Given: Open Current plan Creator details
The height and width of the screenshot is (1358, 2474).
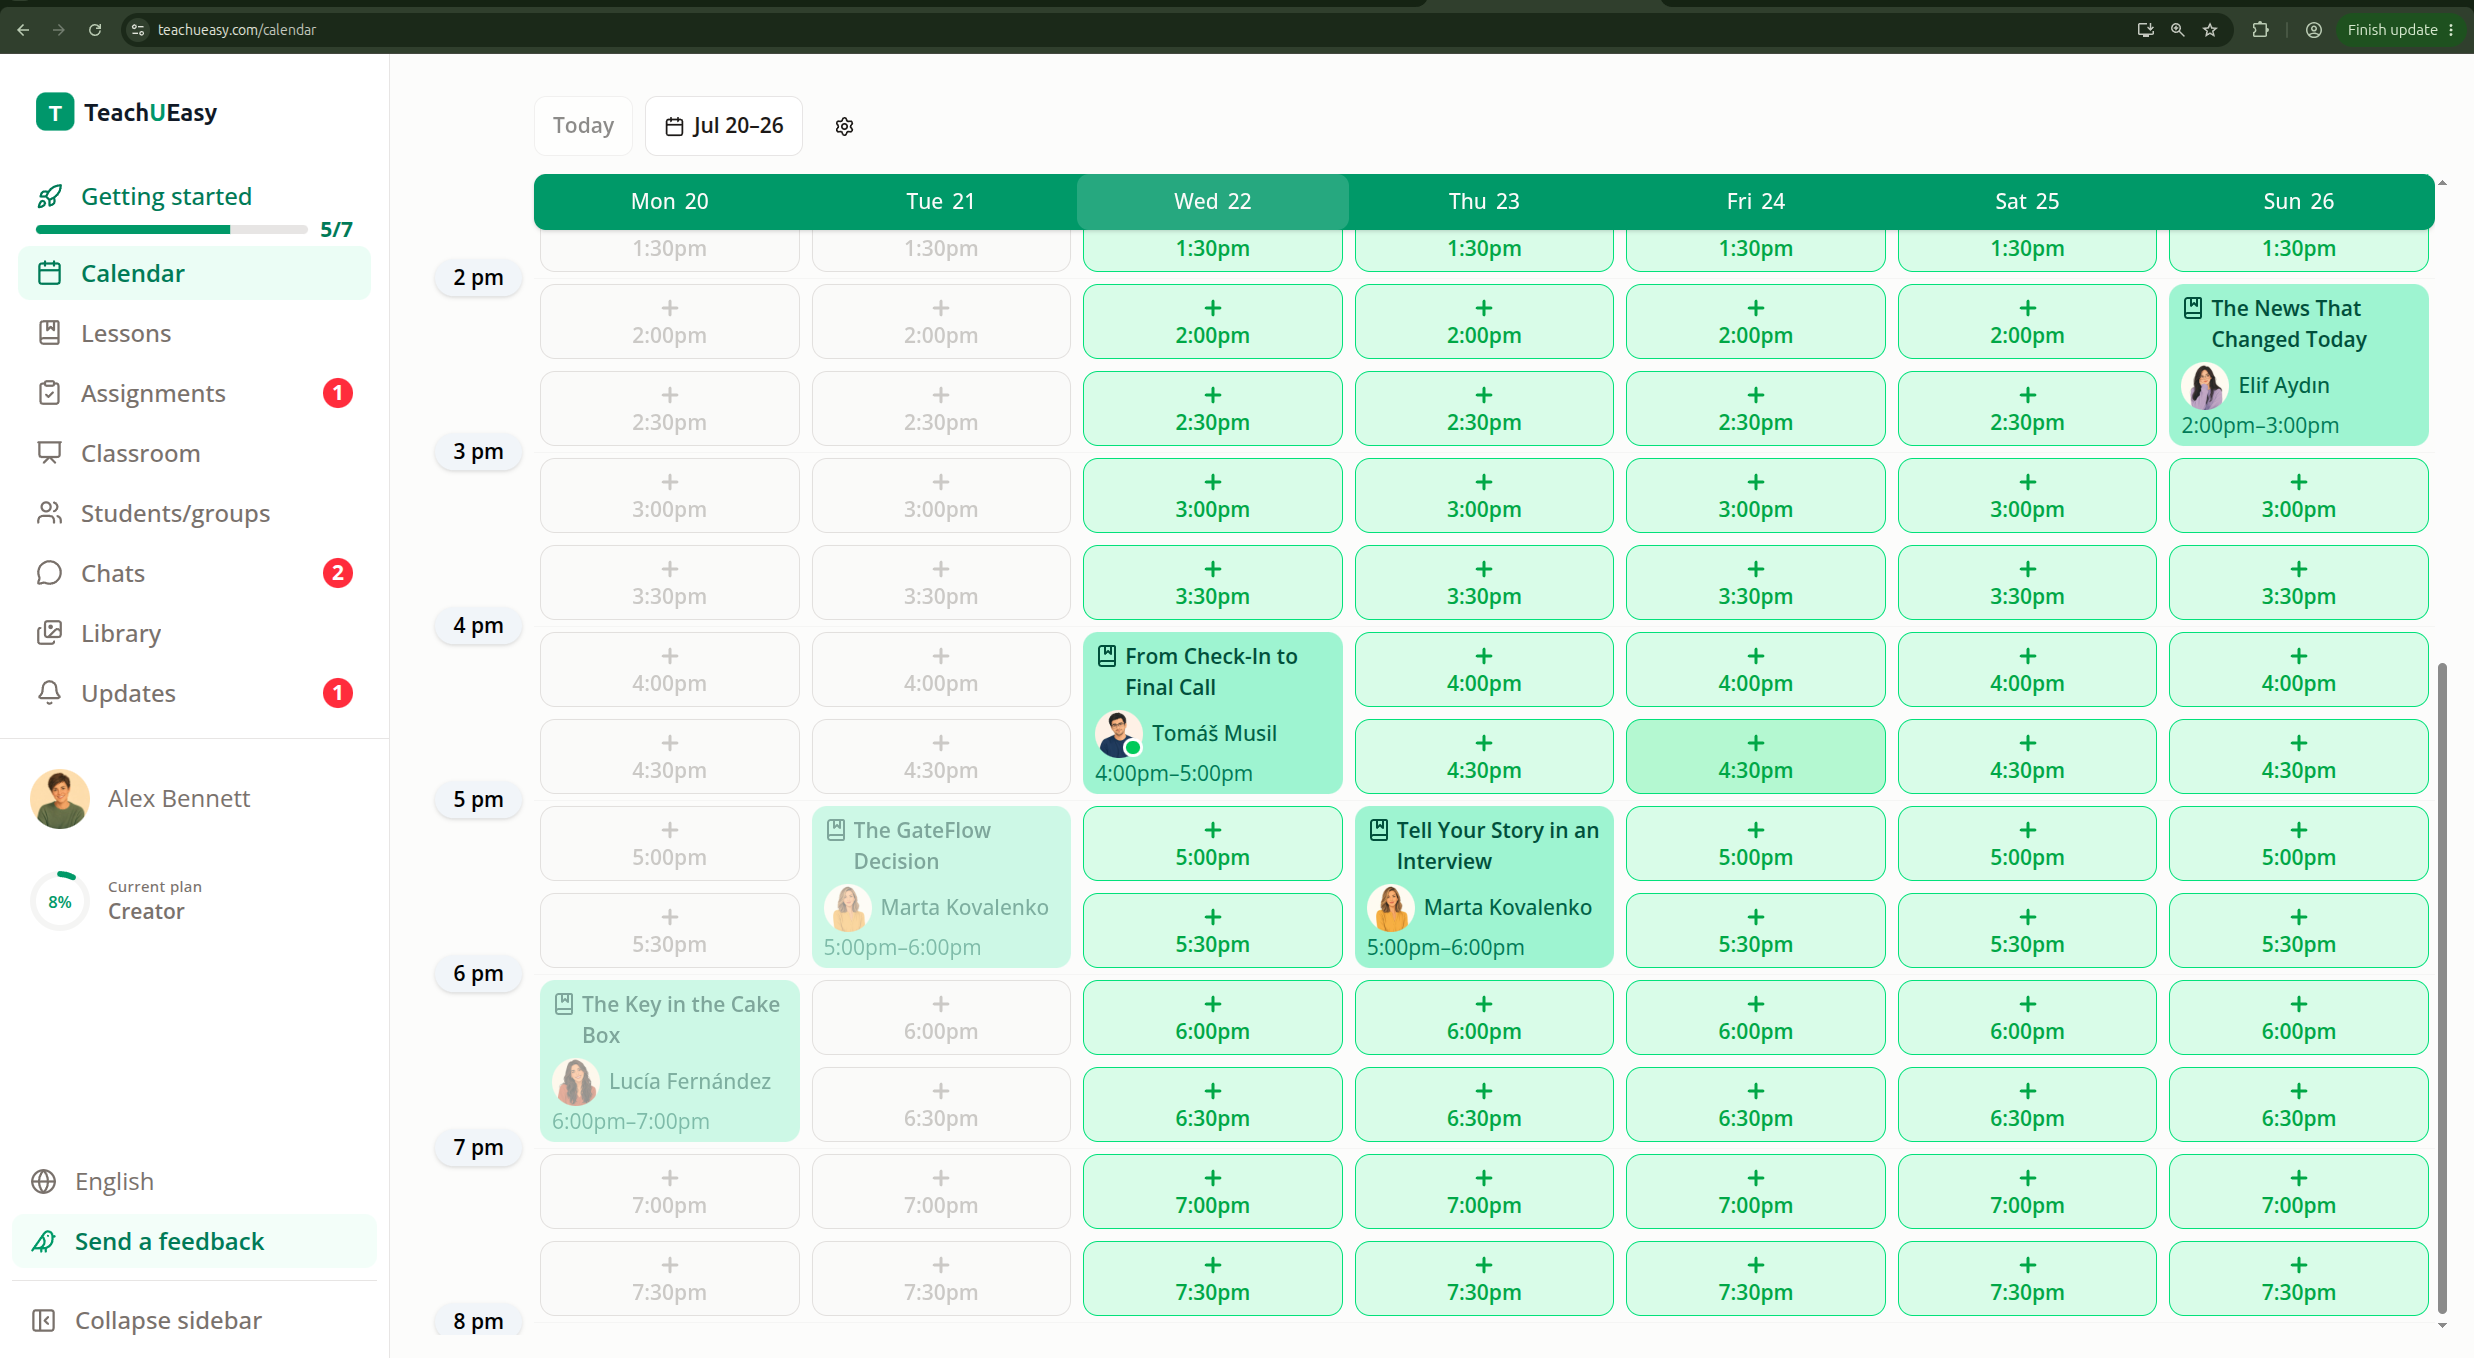Looking at the screenshot, I should tap(155, 900).
